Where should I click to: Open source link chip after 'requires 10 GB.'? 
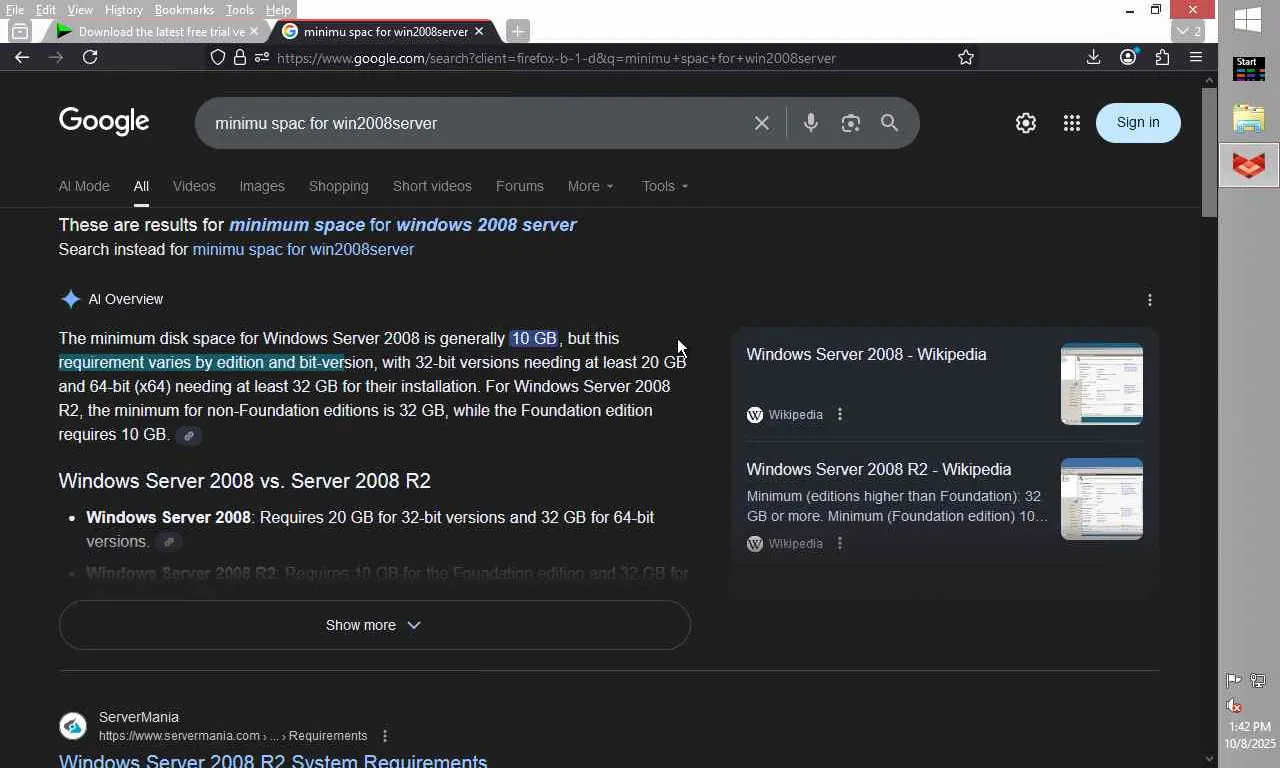tap(189, 435)
